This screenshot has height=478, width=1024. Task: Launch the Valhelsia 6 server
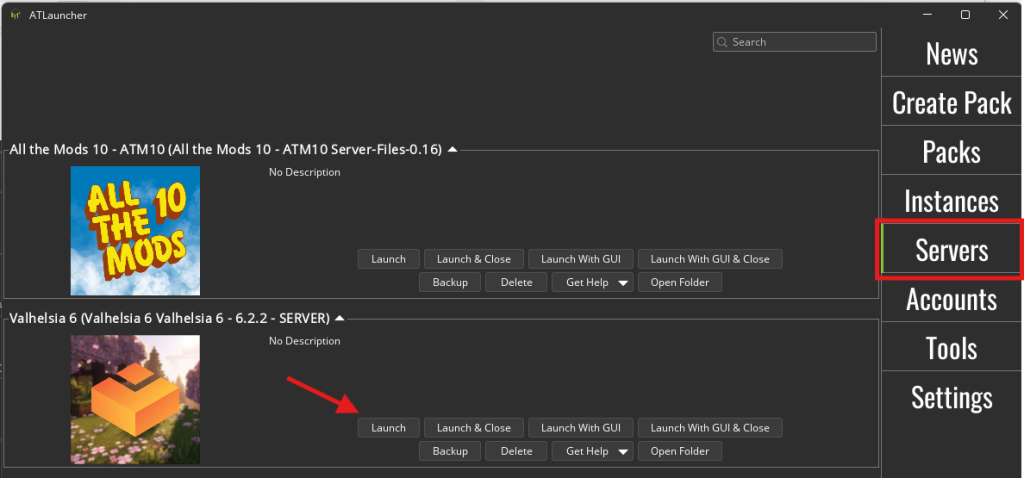point(388,428)
